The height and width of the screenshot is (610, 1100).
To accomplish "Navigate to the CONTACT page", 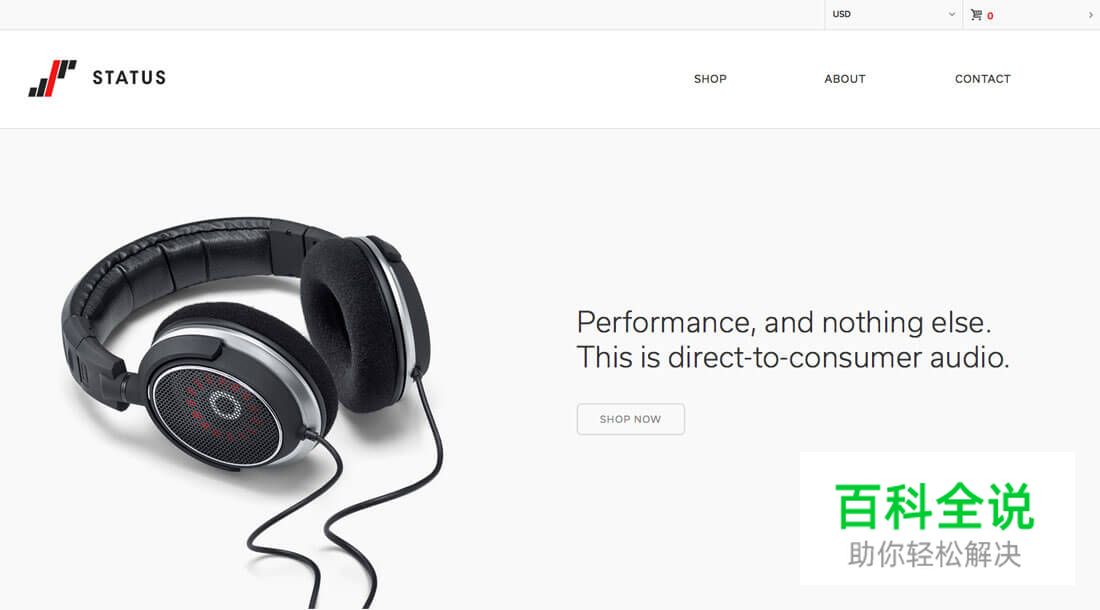I will click(982, 79).
